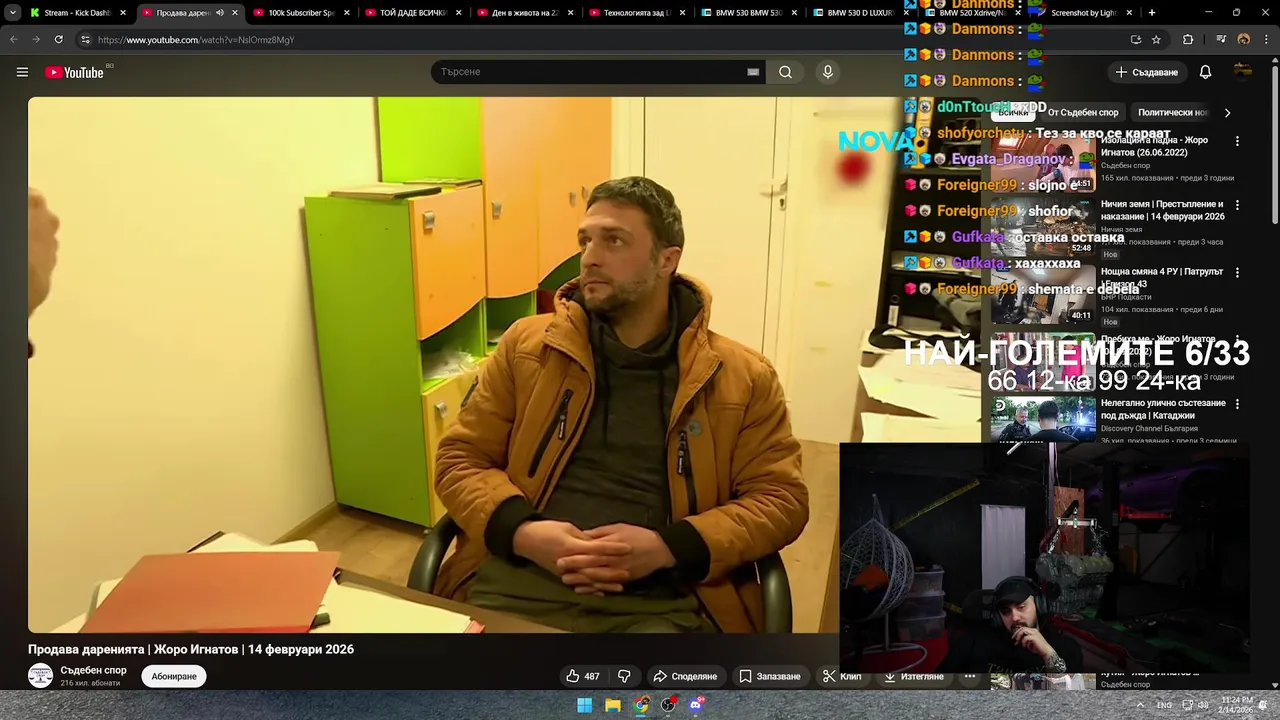Open YouTube notifications bell
The height and width of the screenshot is (720, 1280).
[1205, 72]
